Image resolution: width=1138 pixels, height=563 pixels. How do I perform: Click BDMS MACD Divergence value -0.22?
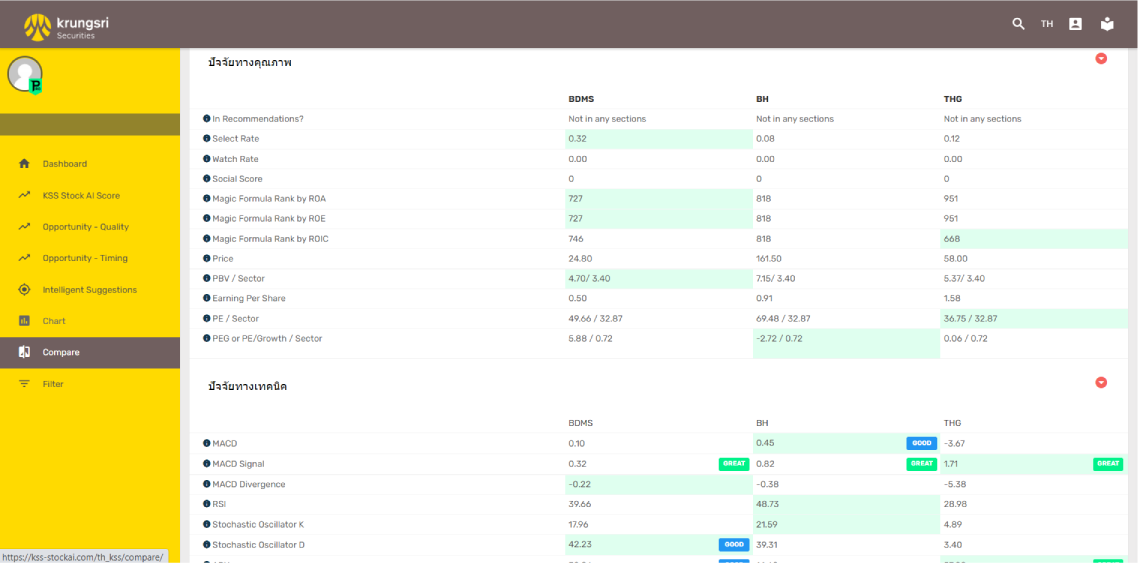(579, 484)
